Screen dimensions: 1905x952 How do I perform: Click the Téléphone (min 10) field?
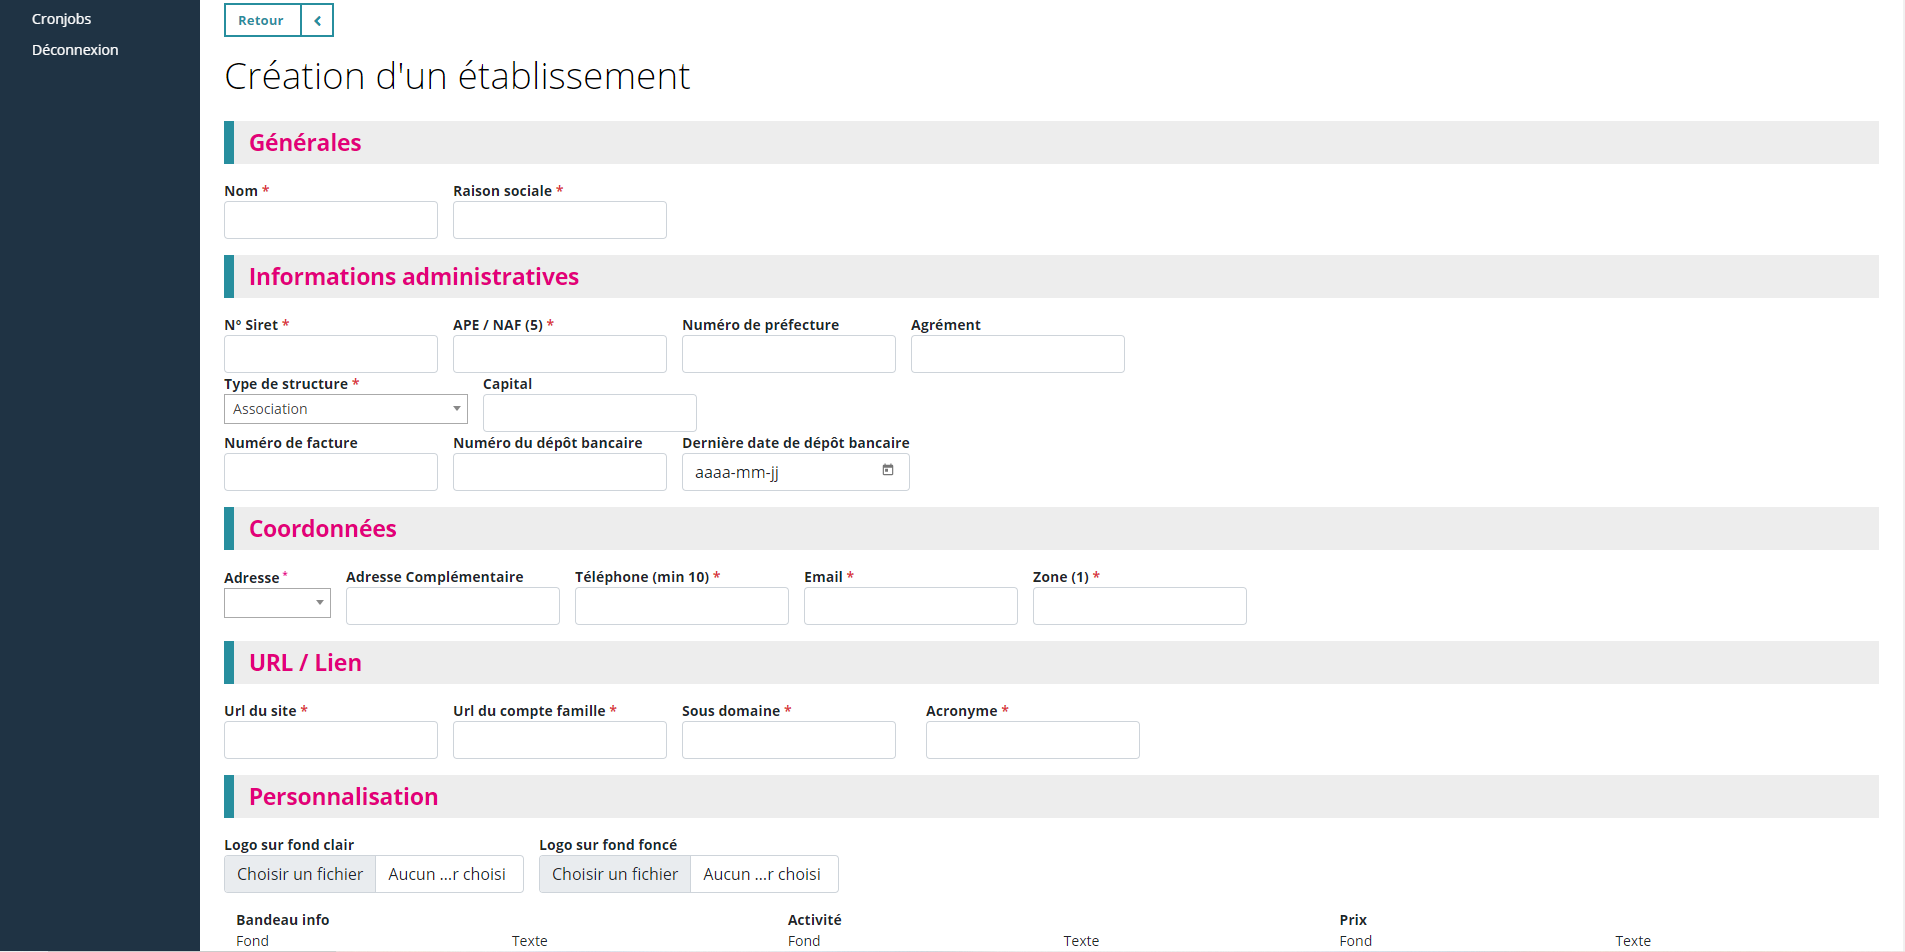coord(682,606)
